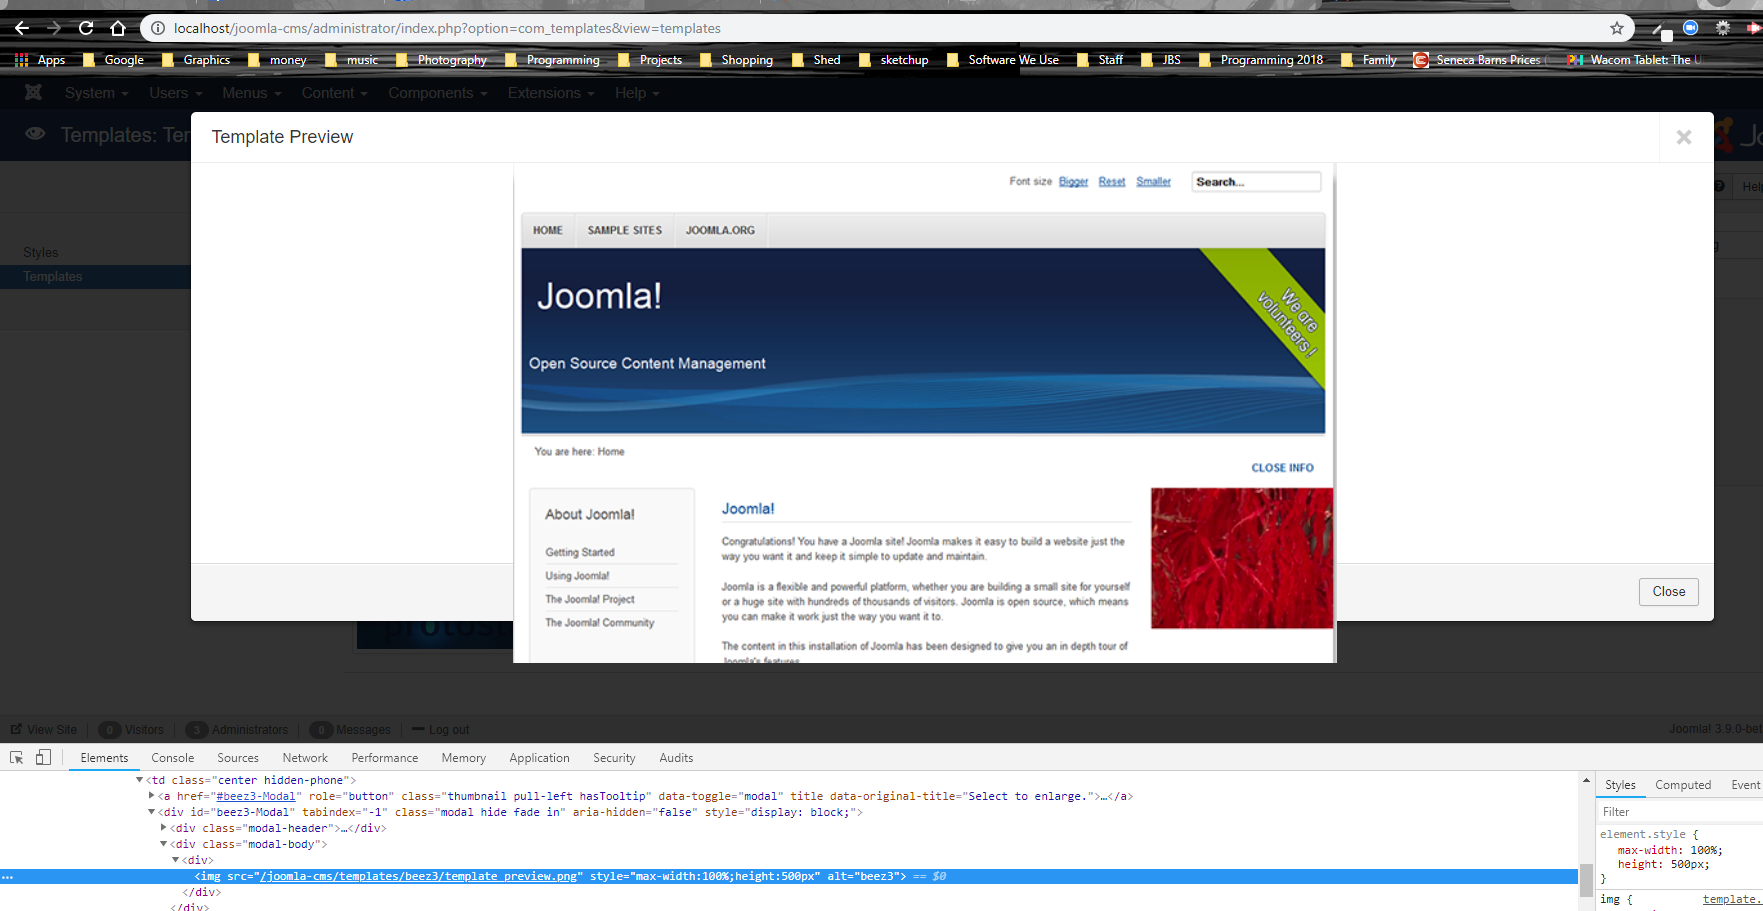Click the View Site status link
The width and height of the screenshot is (1763, 911).
click(x=45, y=730)
